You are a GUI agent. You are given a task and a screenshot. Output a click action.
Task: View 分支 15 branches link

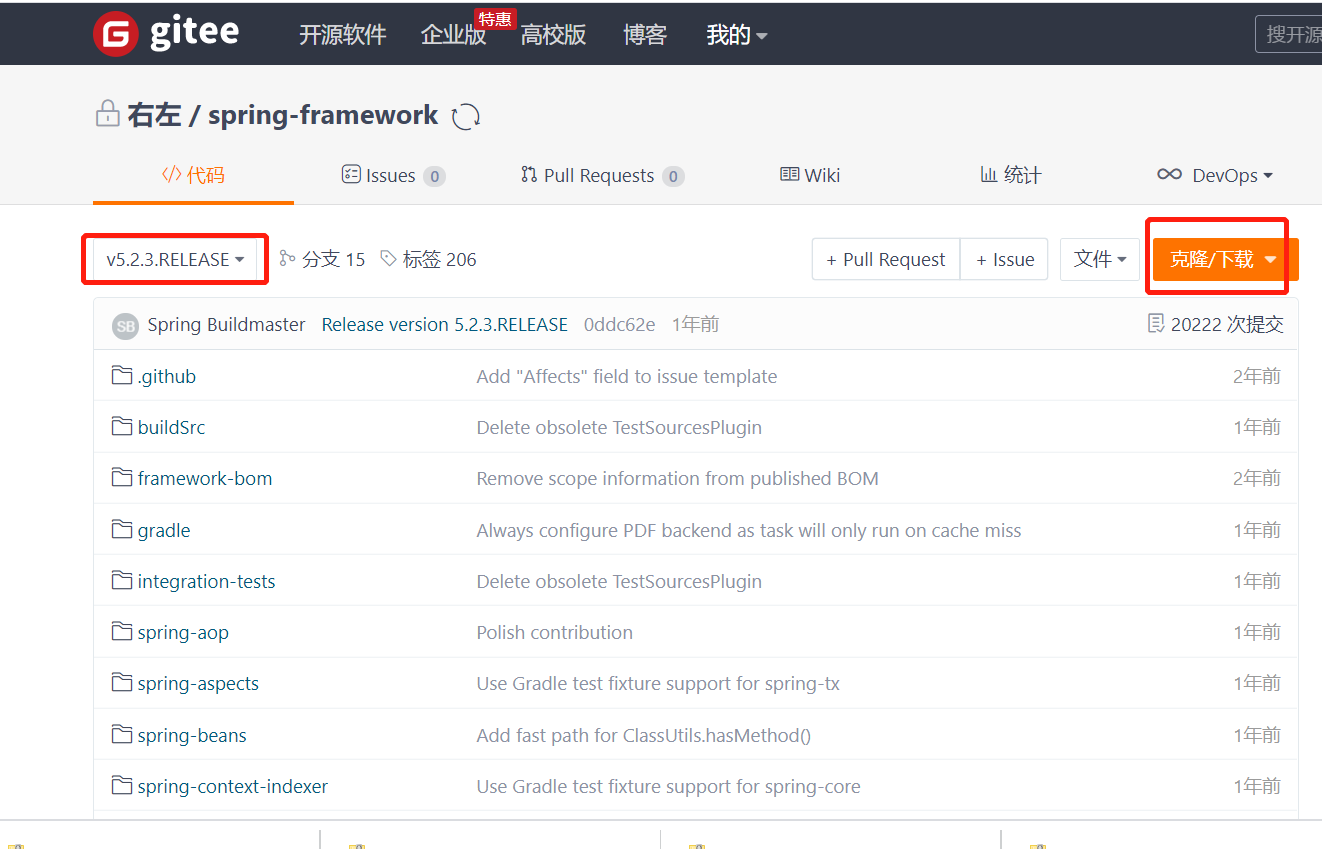(x=322, y=259)
